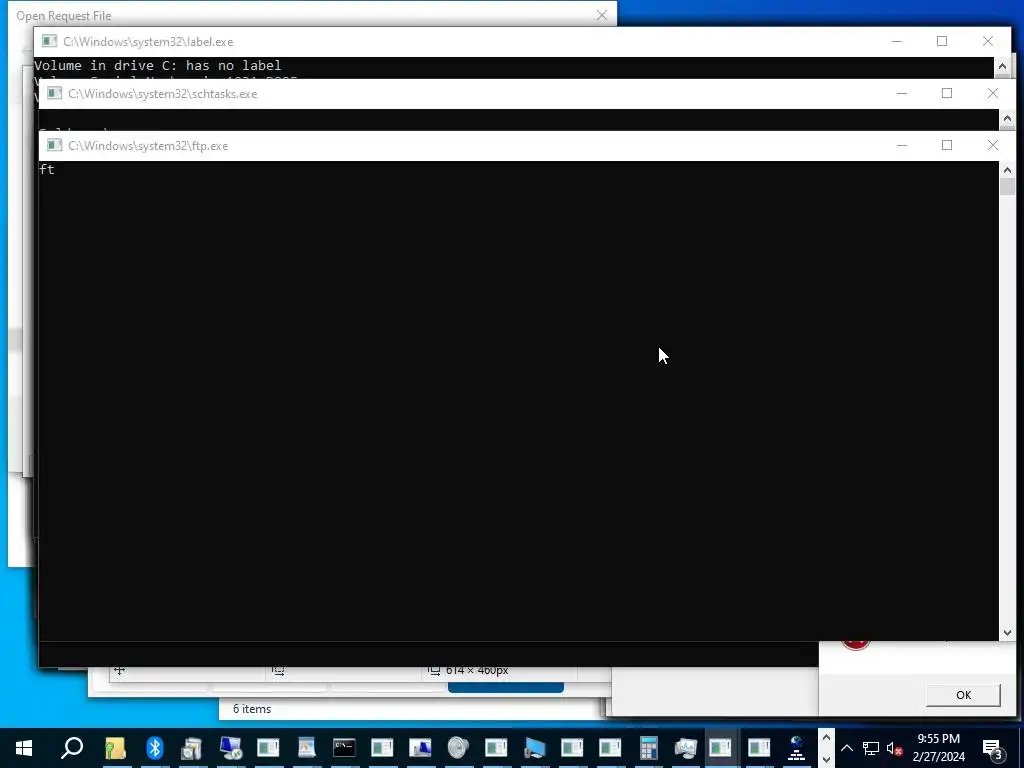Close the schtasks.exe window
Viewport: 1024px width, 768px height.
tap(993, 93)
